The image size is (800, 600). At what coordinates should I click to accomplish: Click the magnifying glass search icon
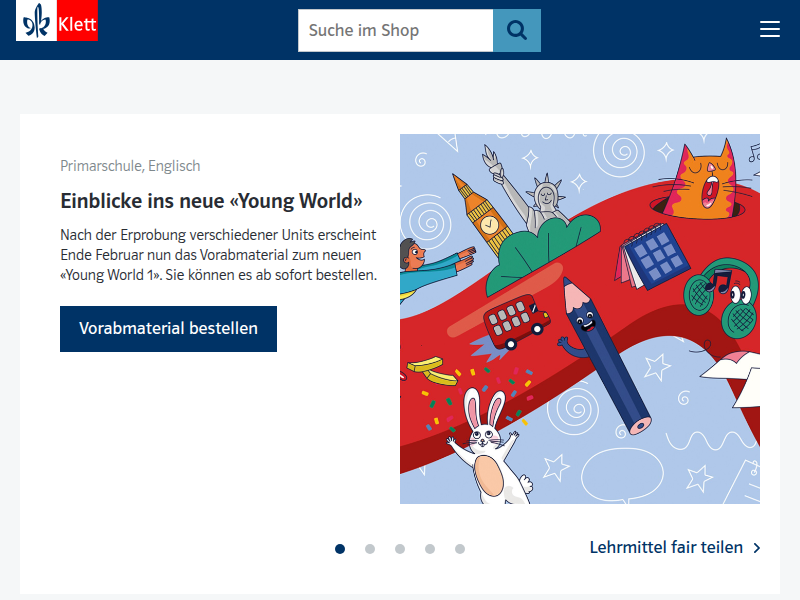516,30
